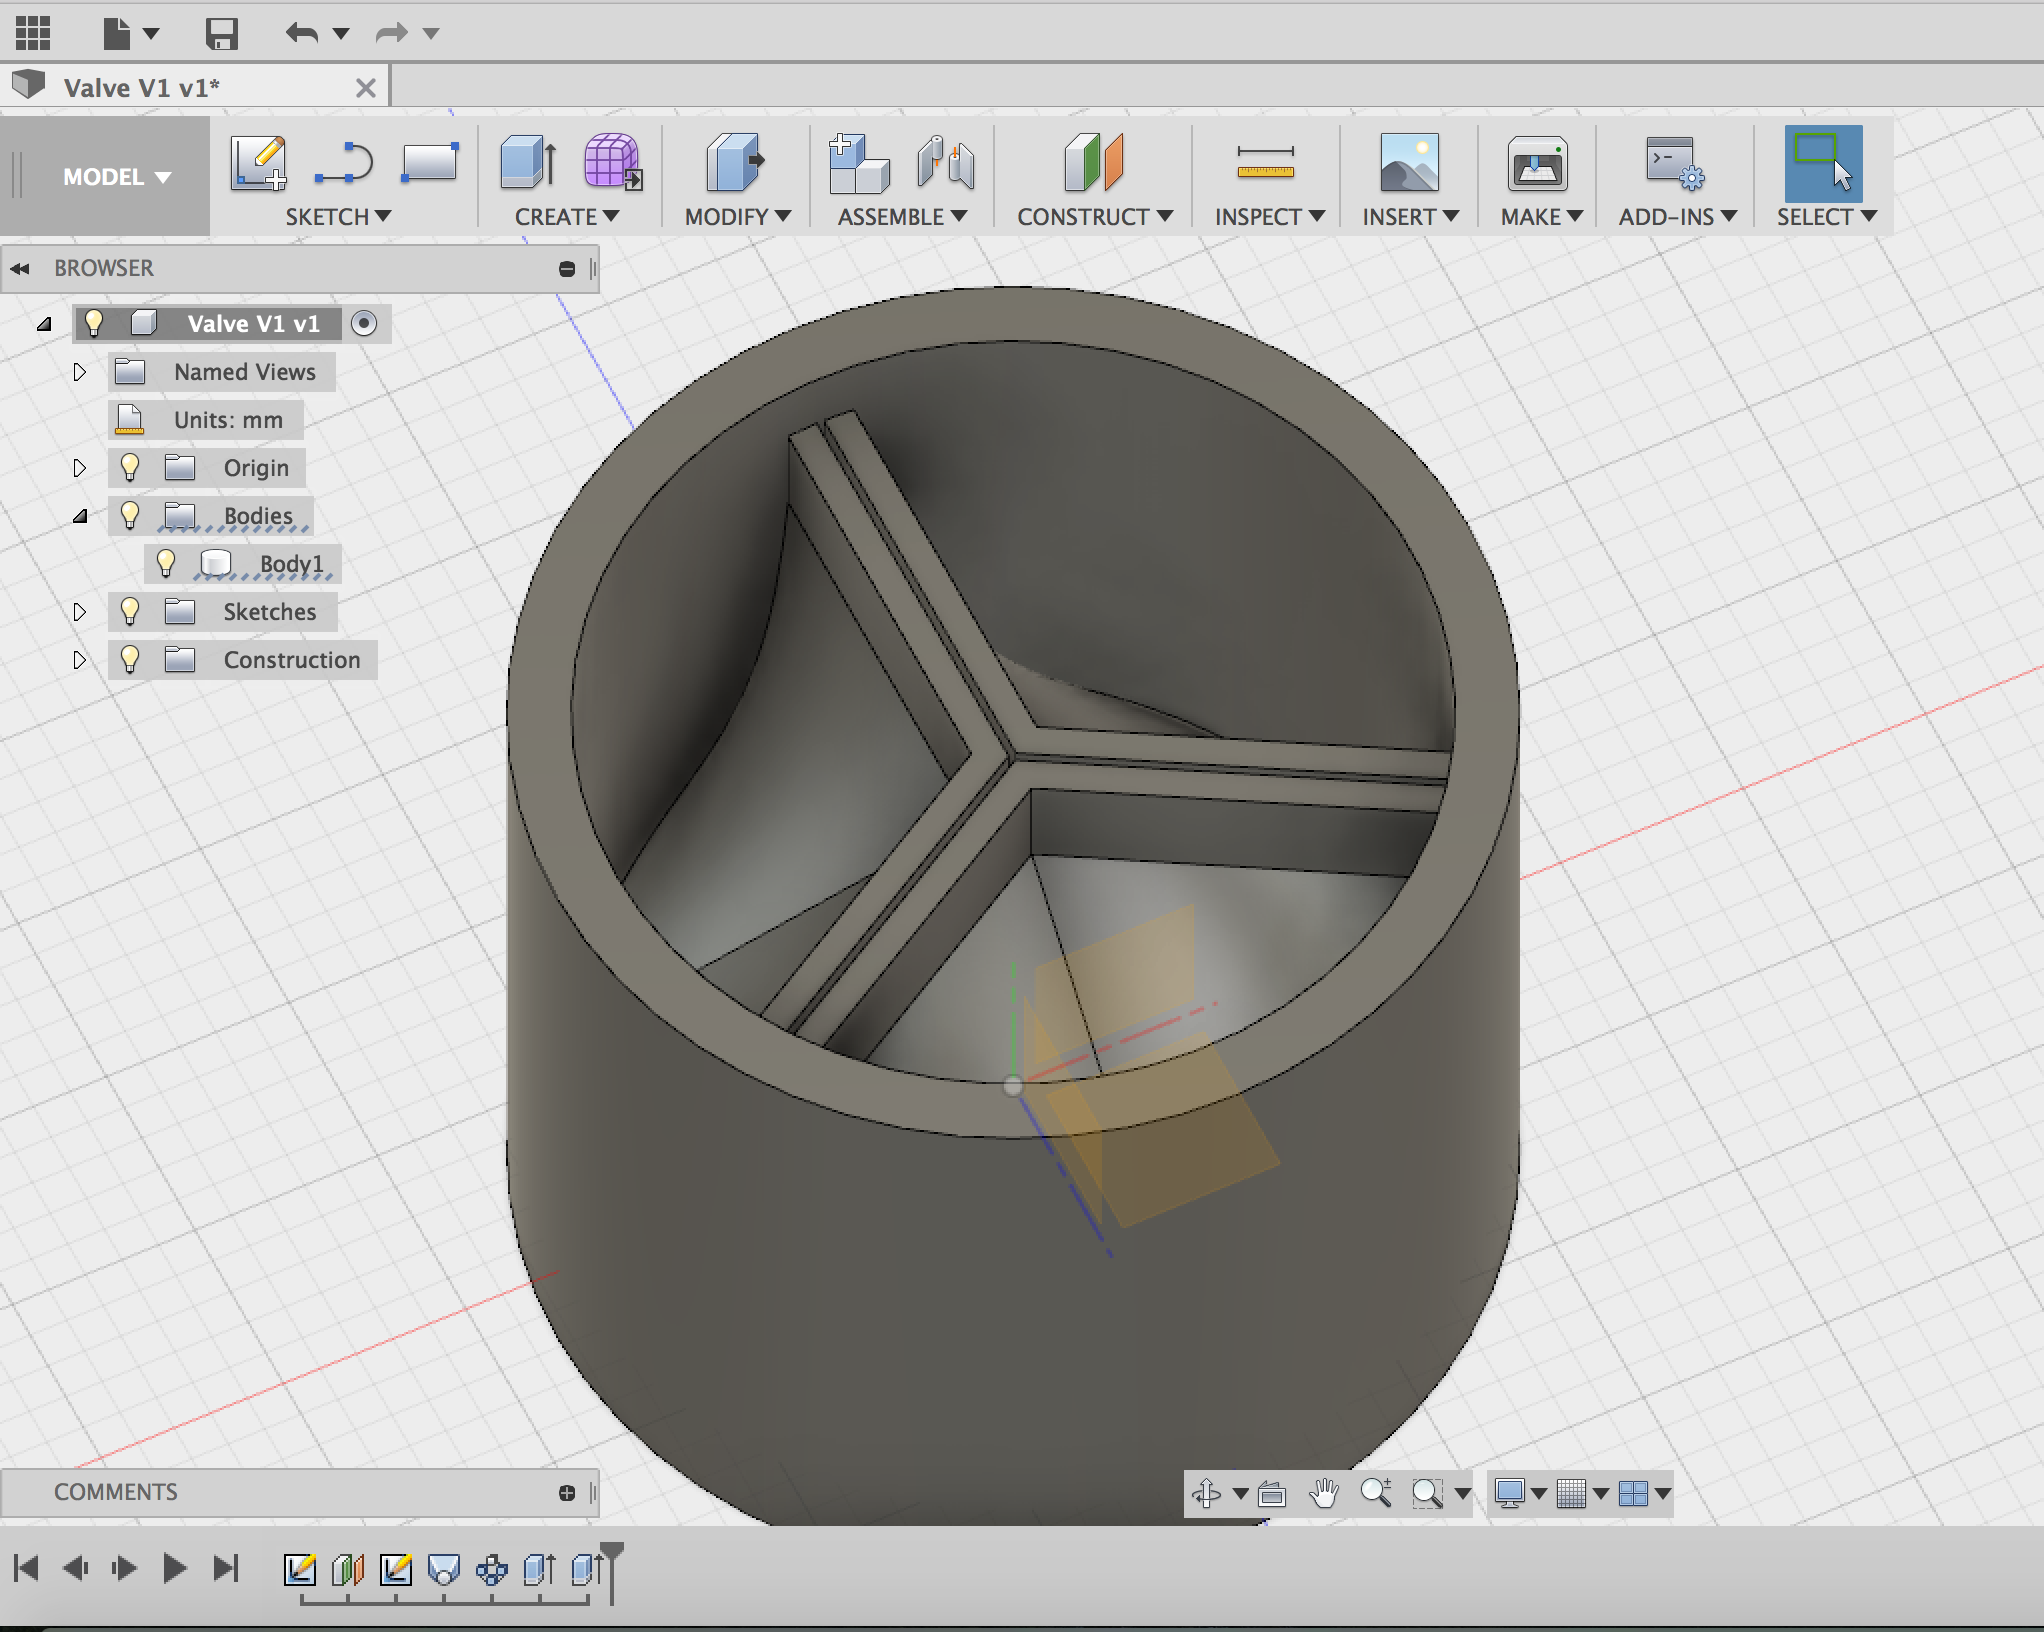Close the Valve V1 v1 document tab
This screenshot has width=2044, height=1632.
coord(366,88)
